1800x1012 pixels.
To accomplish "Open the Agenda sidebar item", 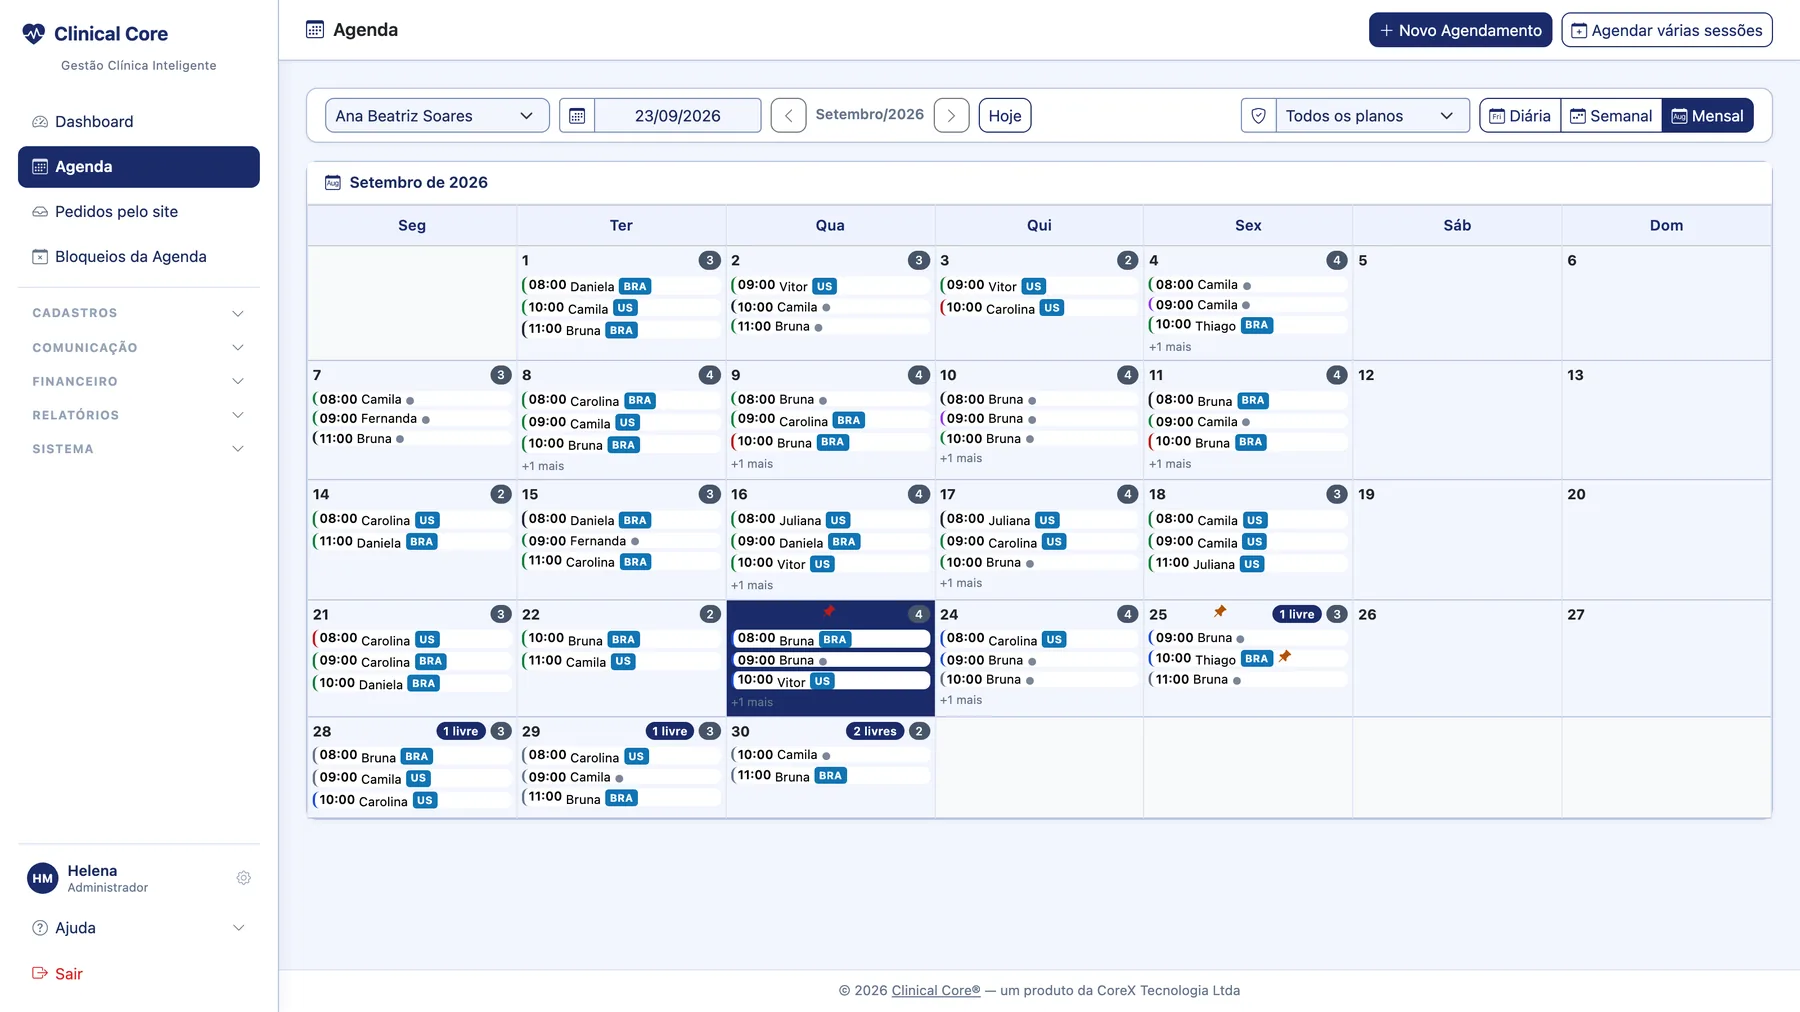I will point(138,167).
